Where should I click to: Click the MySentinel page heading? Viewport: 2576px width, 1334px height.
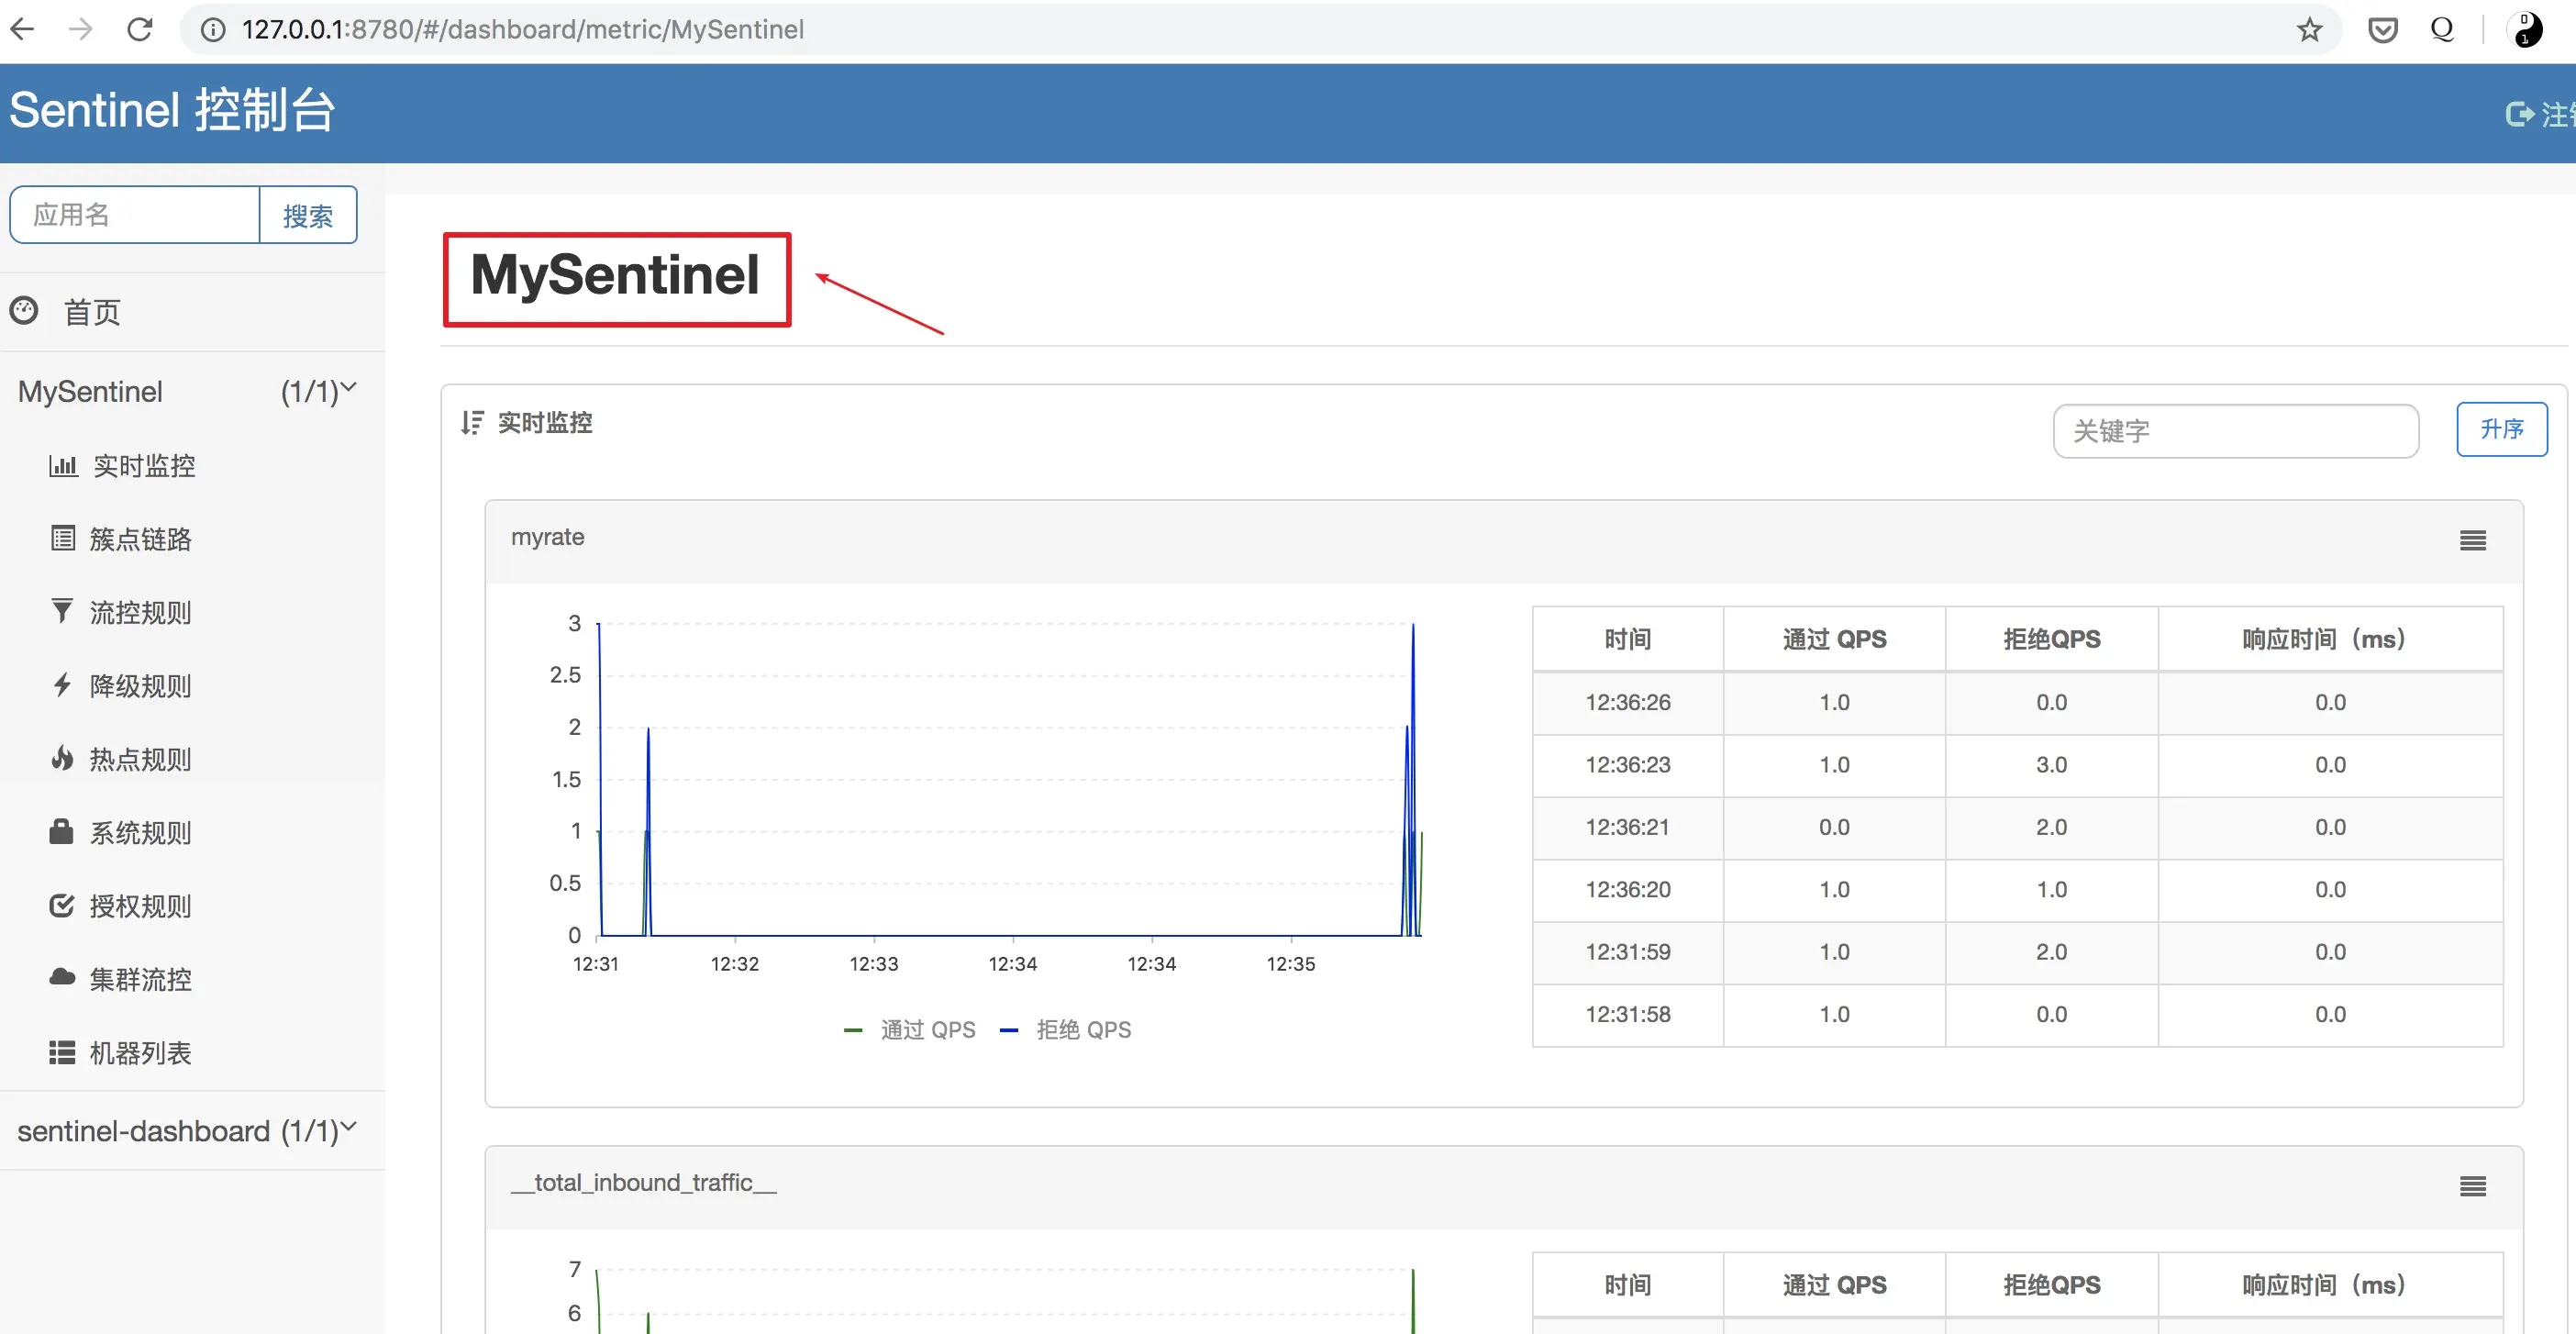coord(615,275)
